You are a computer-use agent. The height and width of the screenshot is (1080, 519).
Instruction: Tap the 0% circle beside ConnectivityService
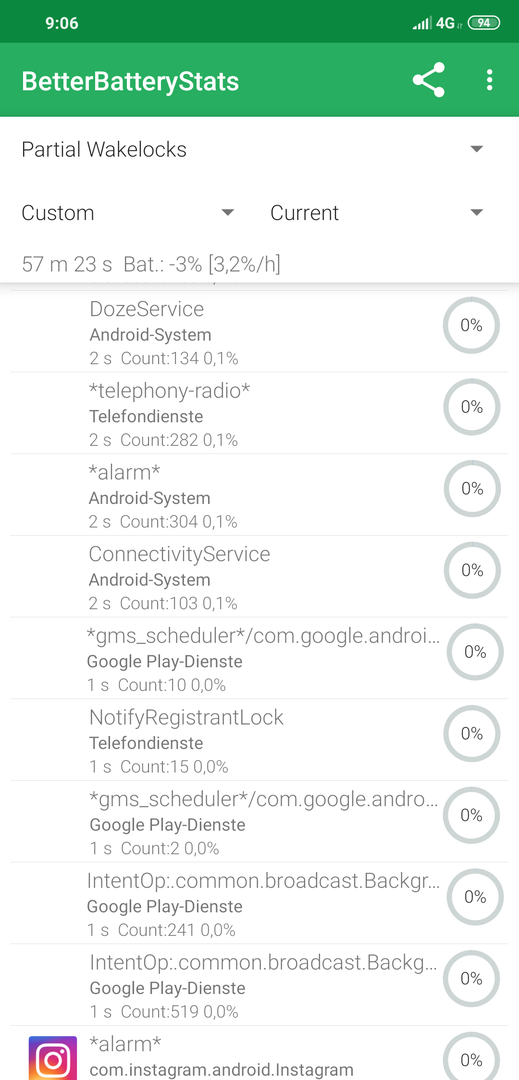pos(472,570)
